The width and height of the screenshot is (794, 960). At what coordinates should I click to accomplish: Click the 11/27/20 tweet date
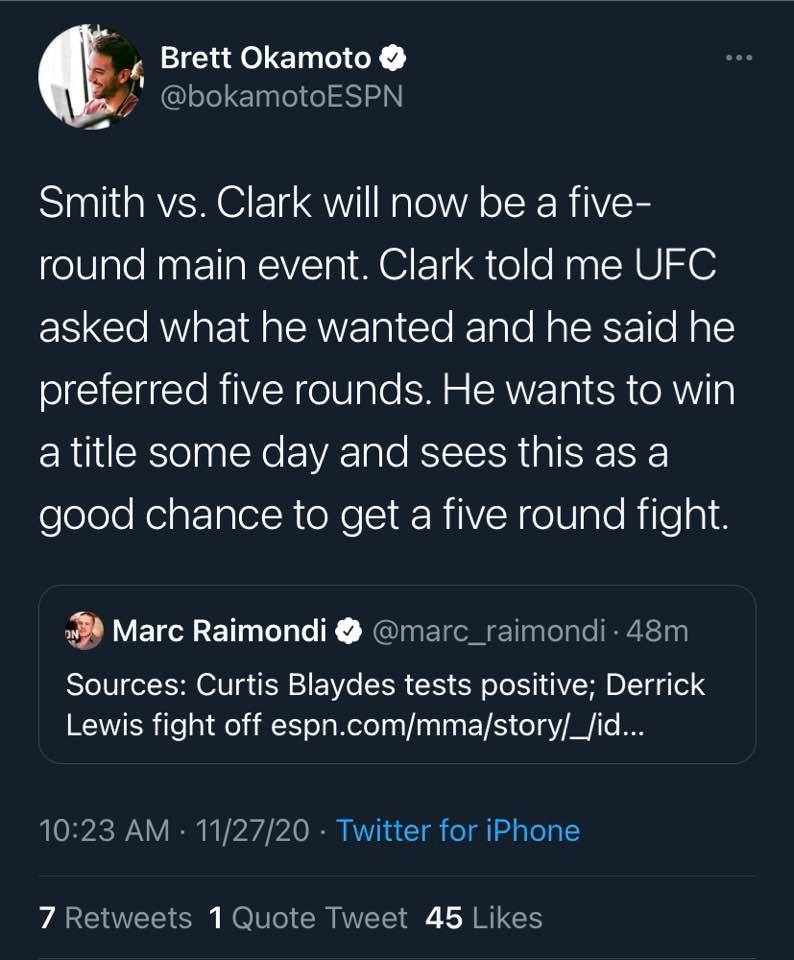[x=253, y=830]
